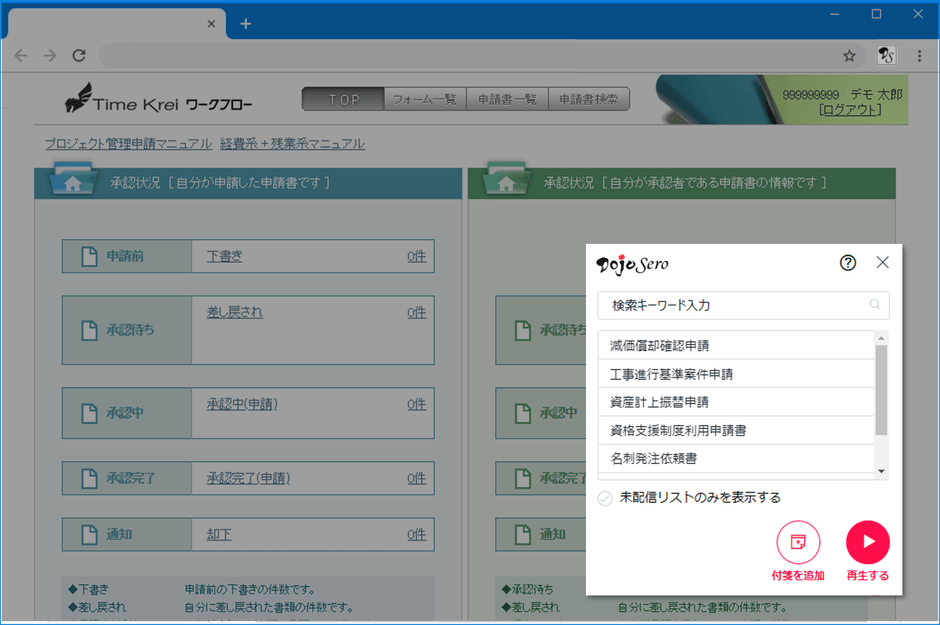Toggle 未配信リストのみを表示する checkbox
This screenshot has height=625, width=940.
pyautogui.click(x=605, y=498)
